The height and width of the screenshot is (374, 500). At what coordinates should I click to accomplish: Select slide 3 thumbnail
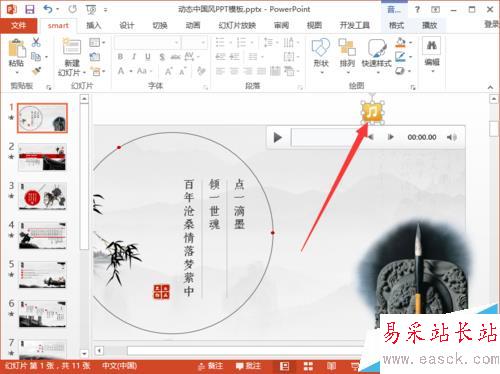pyautogui.click(x=42, y=196)
